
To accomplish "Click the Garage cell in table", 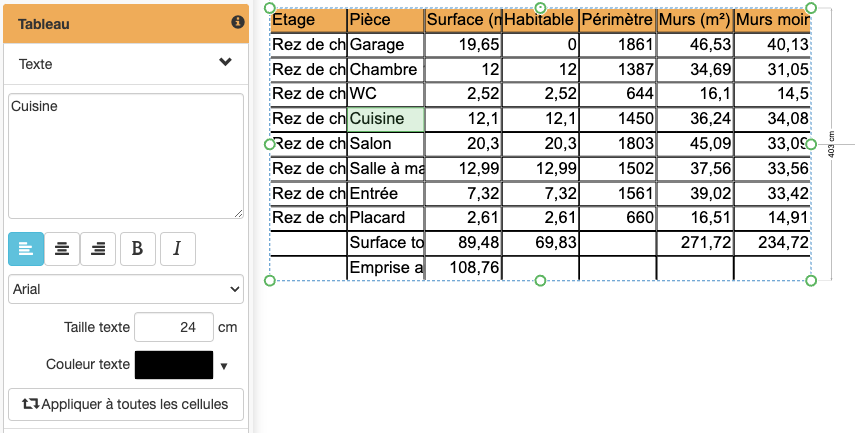I will pyautogui.click(x=385, y=45).
